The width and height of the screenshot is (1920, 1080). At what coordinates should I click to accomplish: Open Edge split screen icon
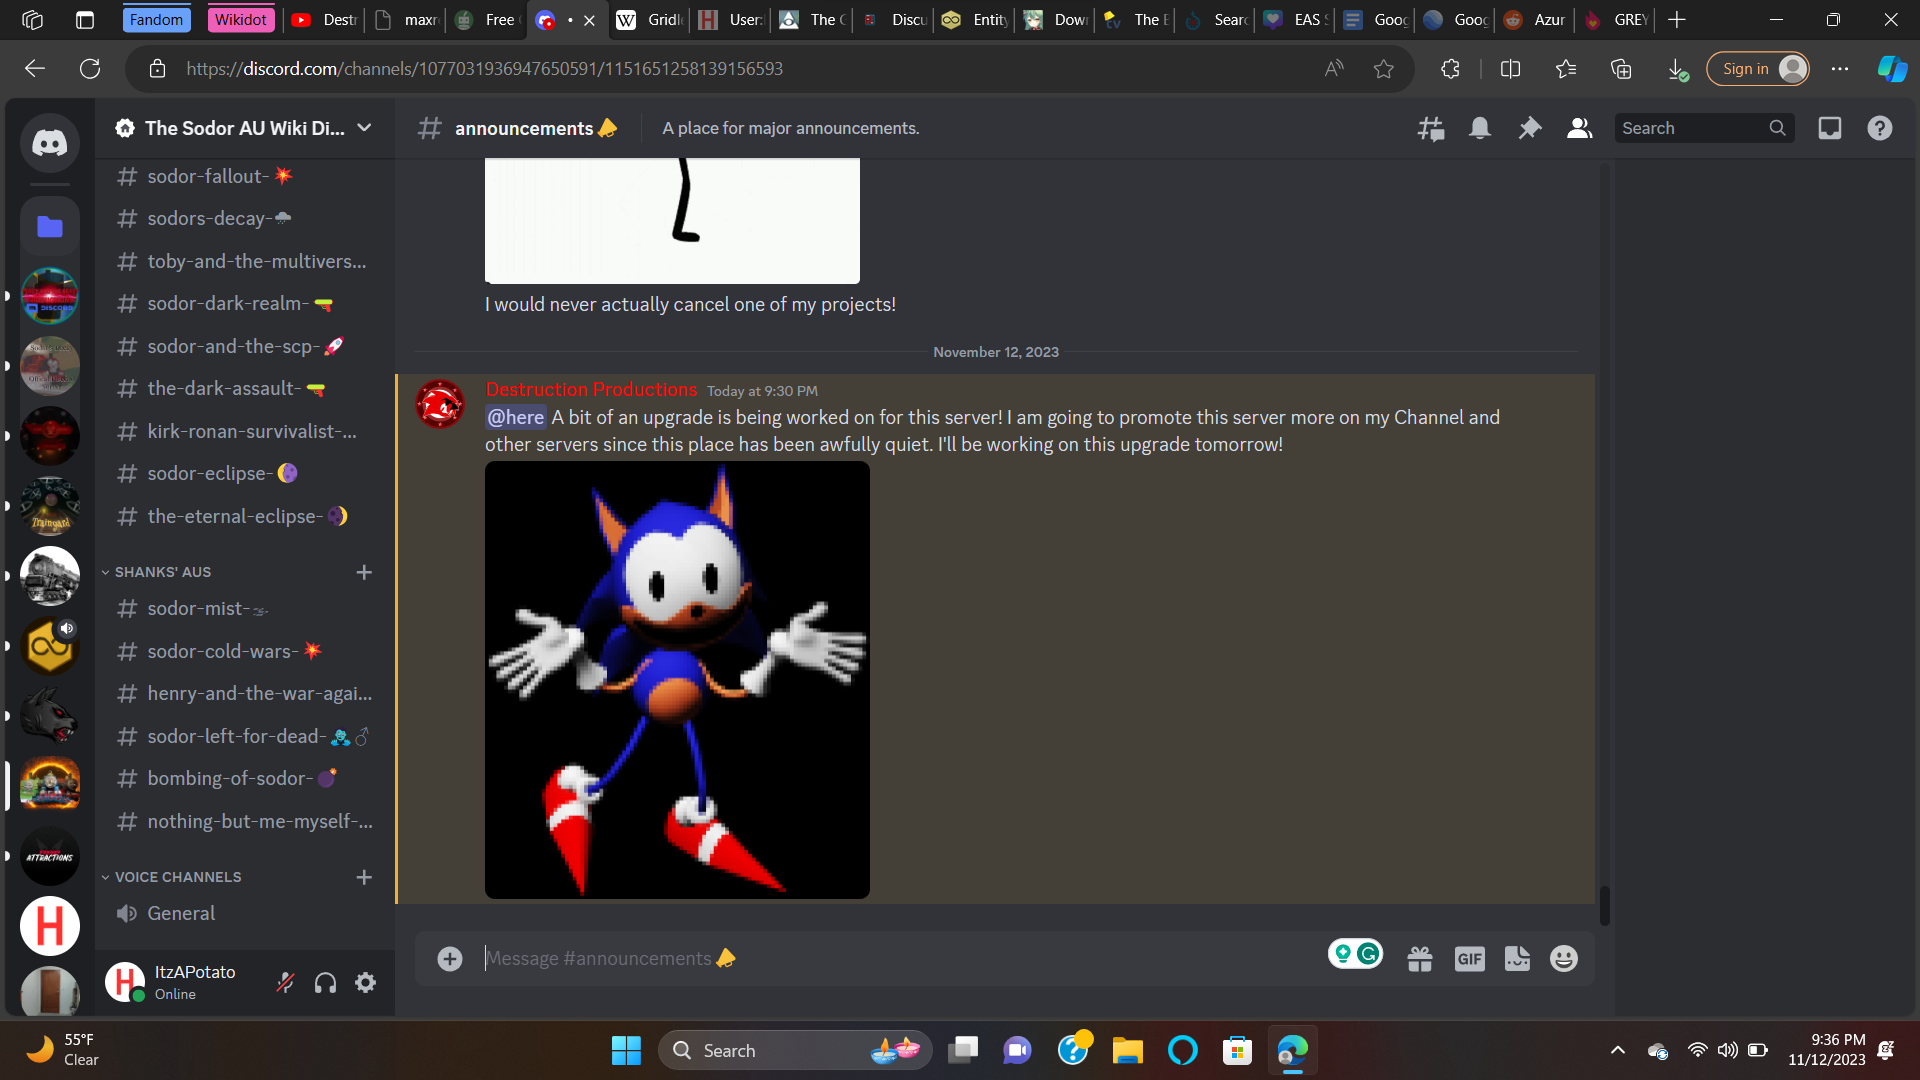1511,69
